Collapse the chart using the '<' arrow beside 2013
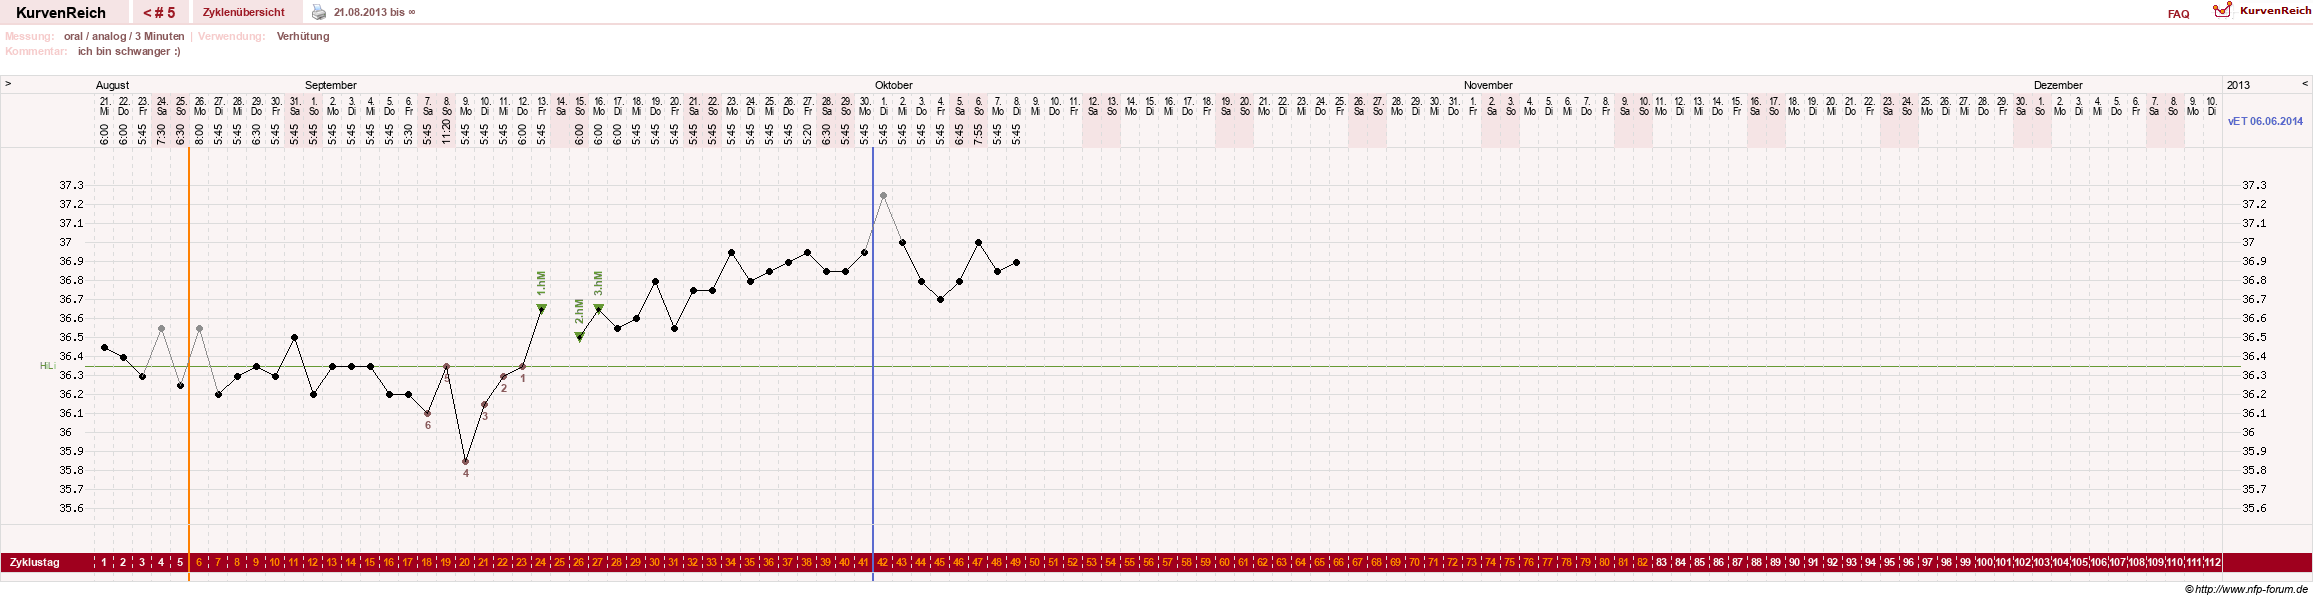The height and width of the screenshot is (601, 2313). click(2305, 84)
